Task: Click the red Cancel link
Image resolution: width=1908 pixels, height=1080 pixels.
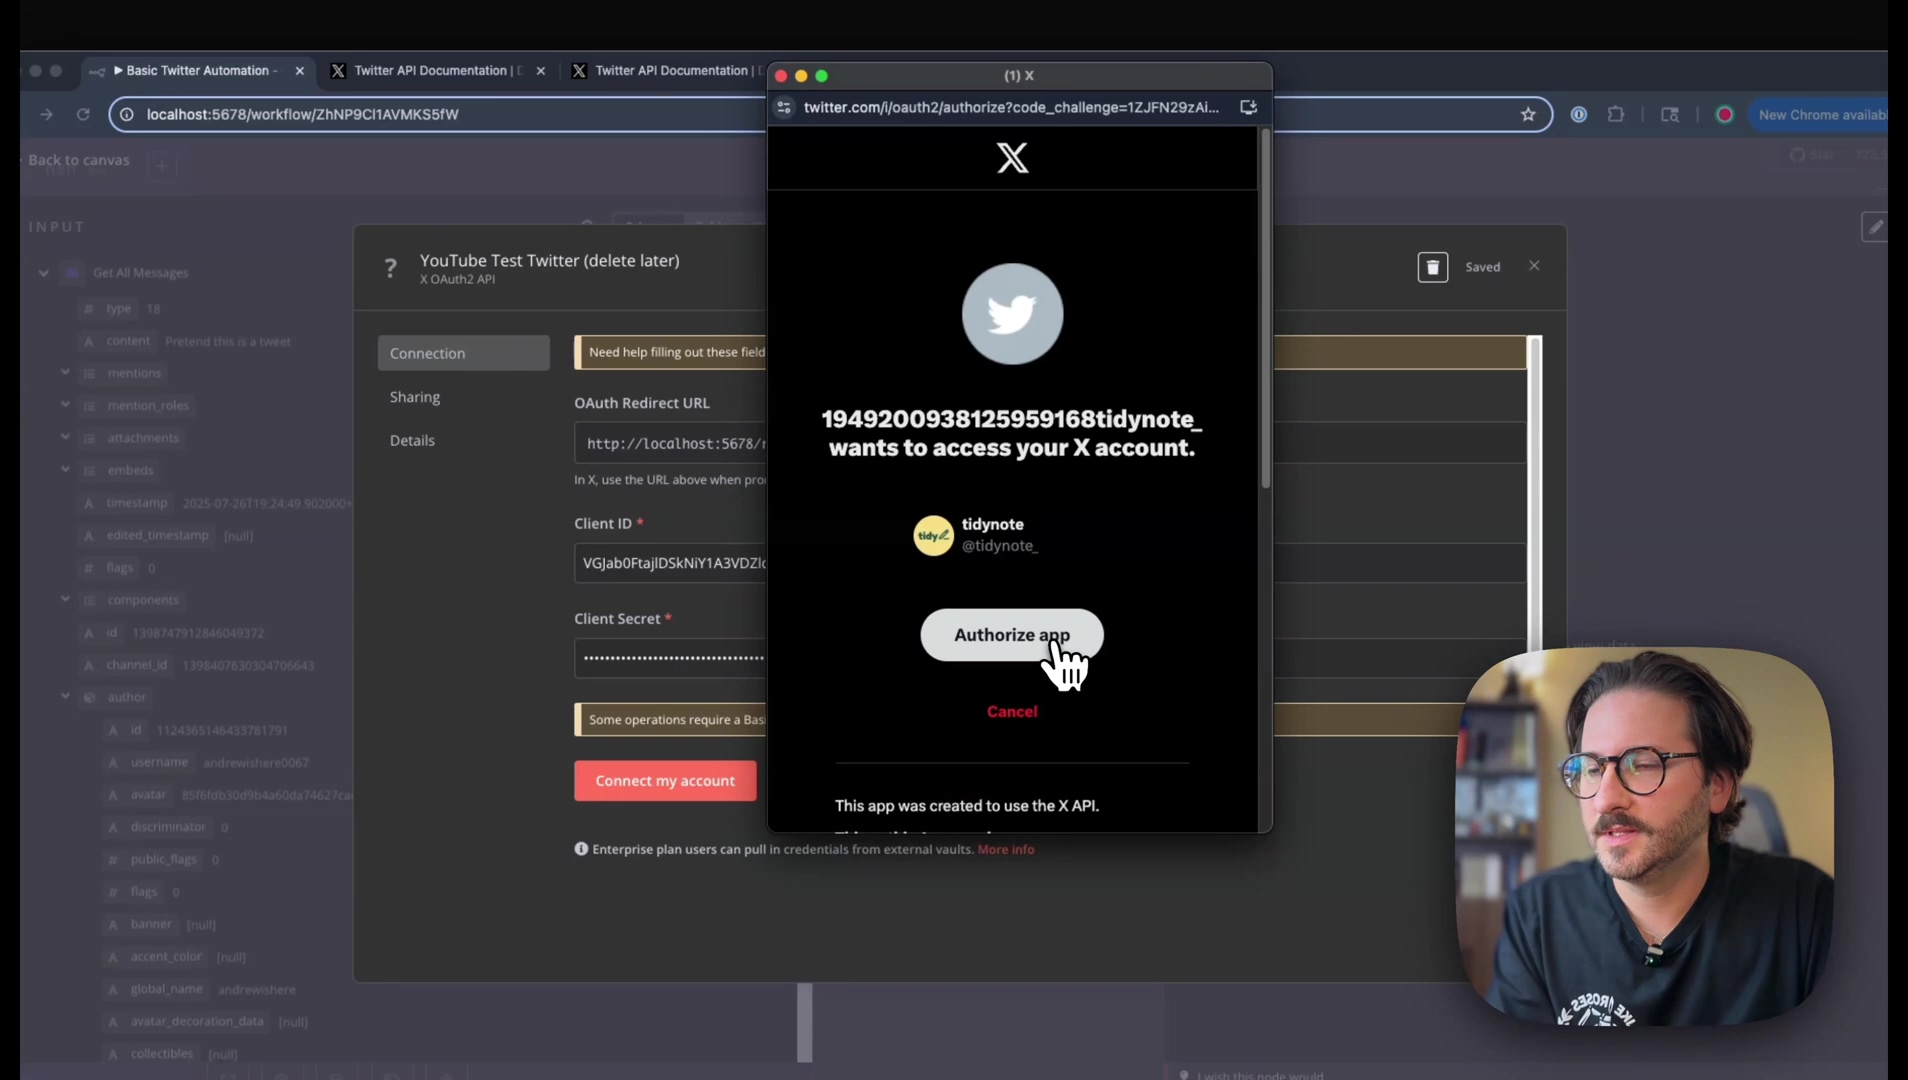Action: [1012, 712]
